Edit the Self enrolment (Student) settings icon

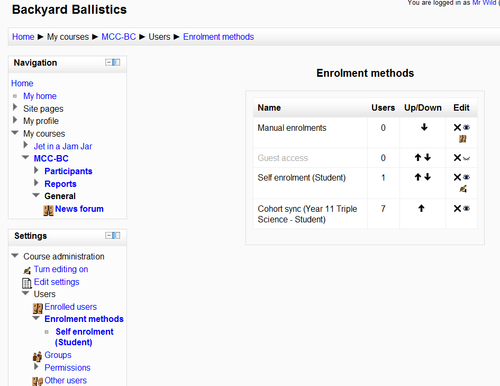463,189
